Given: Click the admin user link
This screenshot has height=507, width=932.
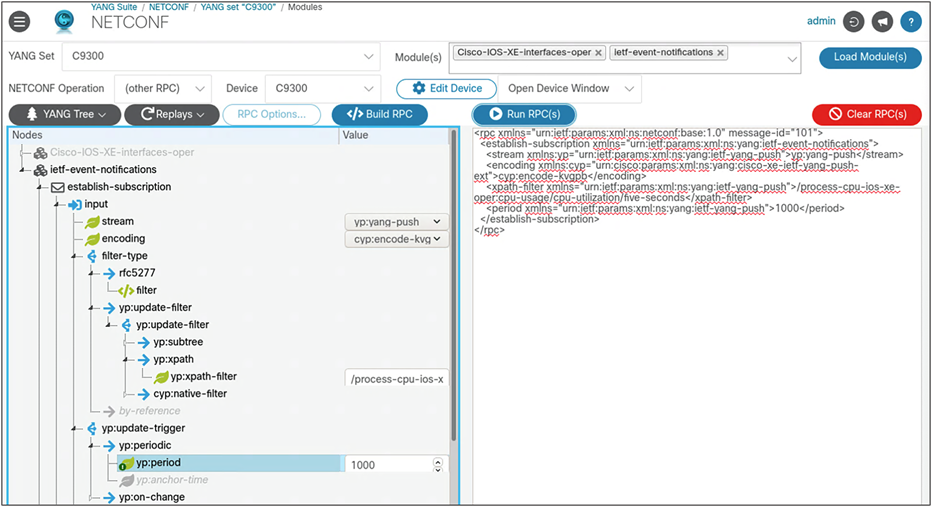Looking at the screenshot, I should point(821,21).
